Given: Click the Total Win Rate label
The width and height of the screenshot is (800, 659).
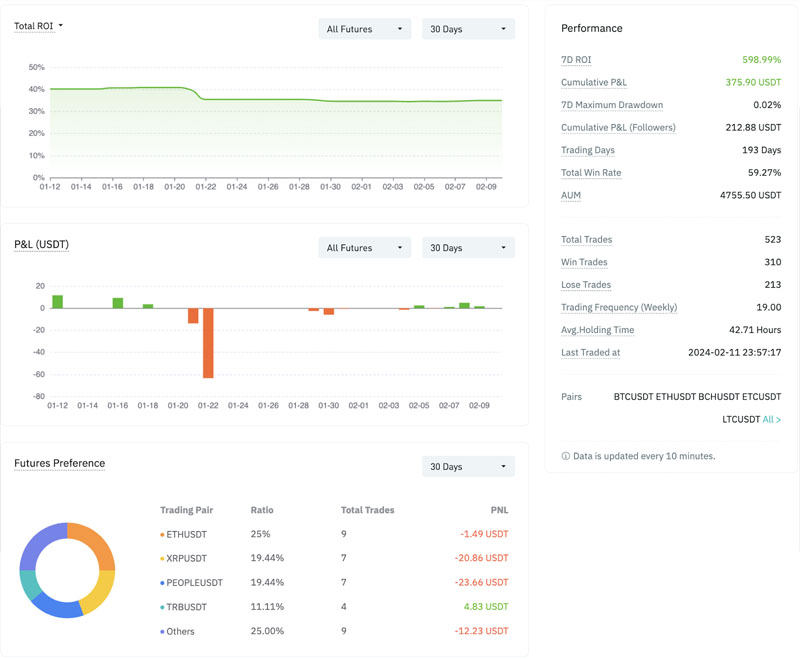Looking at the screenshot, I should coord(591,172).
